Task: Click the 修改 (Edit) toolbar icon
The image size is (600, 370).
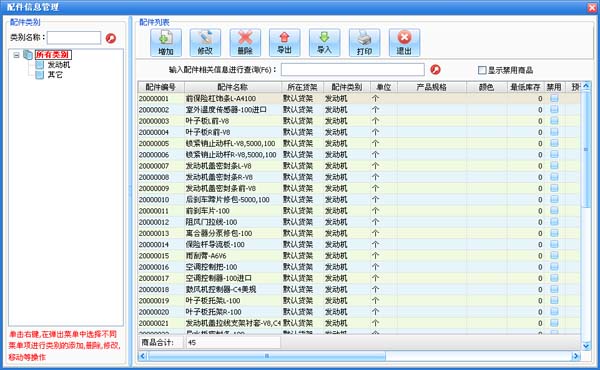Action: [x=205, y=42]
